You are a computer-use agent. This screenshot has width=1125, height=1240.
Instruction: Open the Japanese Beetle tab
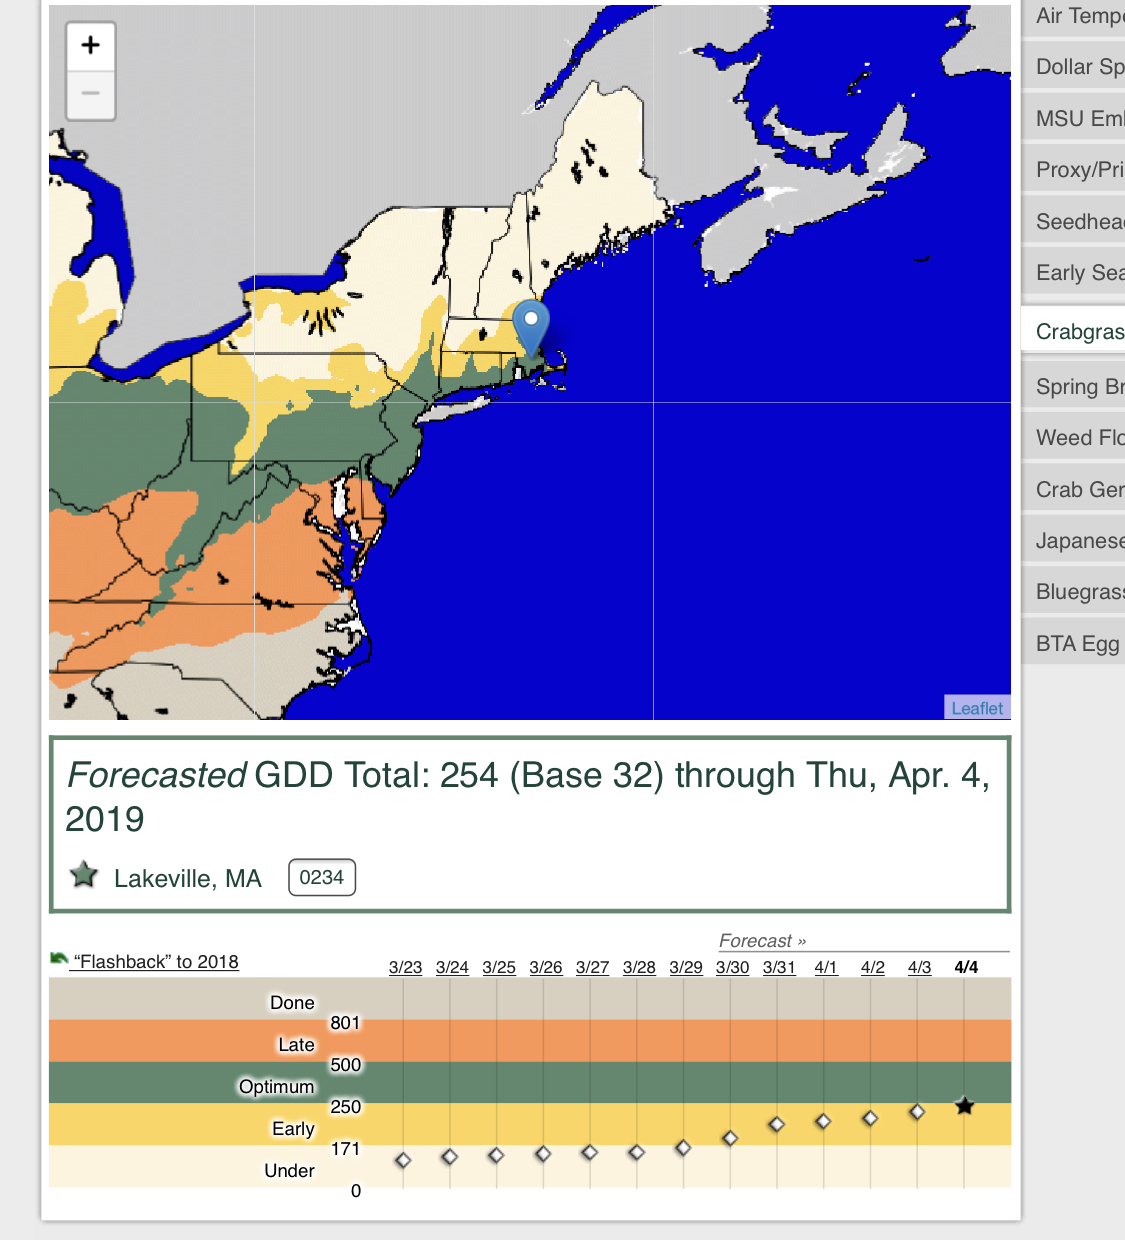pos(1074,541)
